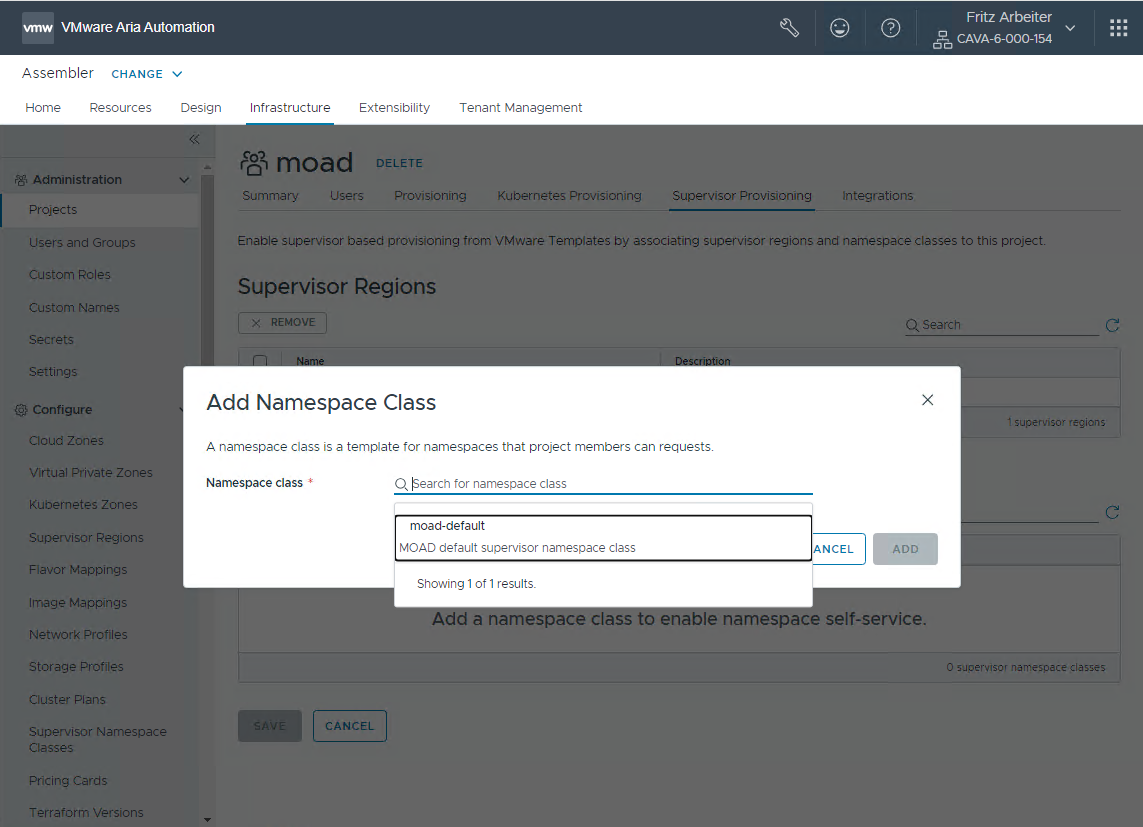Open Administration Settings
Screen dimensions: 1143x827
(52, 372)
